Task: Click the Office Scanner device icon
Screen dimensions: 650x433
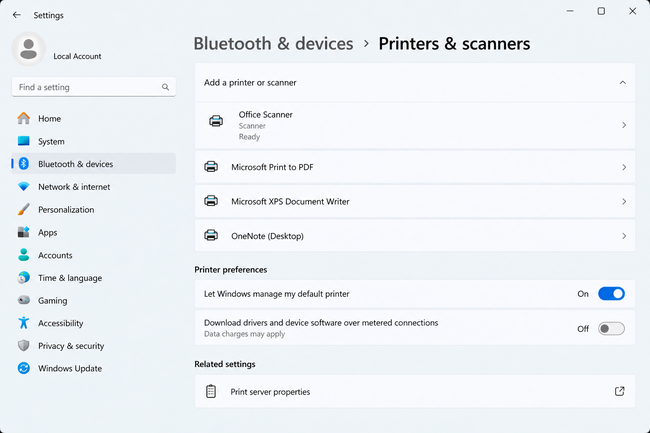Action: click(216, 121)
